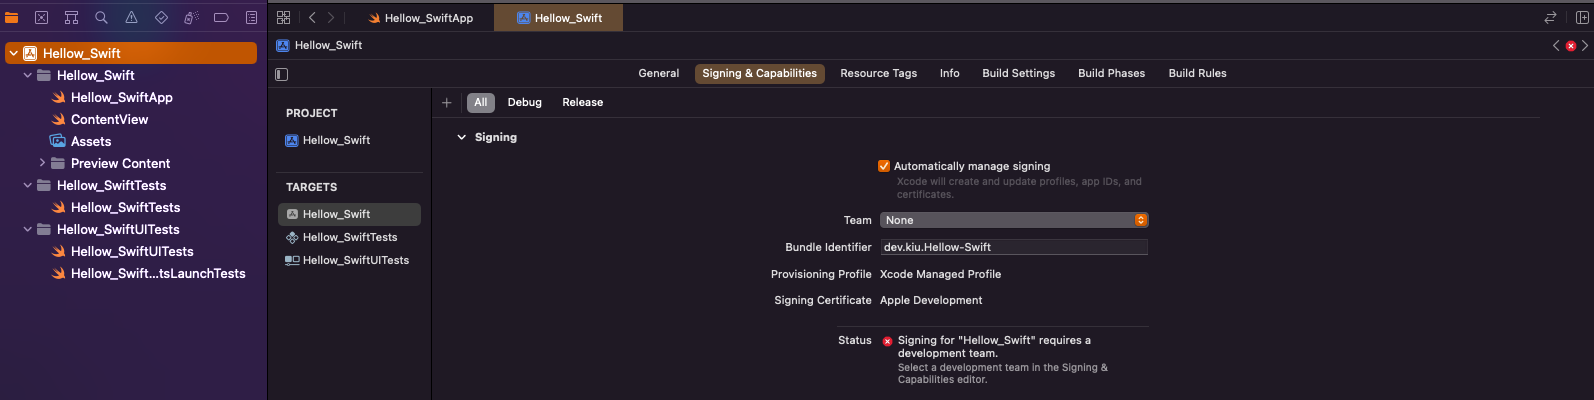Add an editor on the right
Screen dimensions: 1594x400
tap(1581, 17)
